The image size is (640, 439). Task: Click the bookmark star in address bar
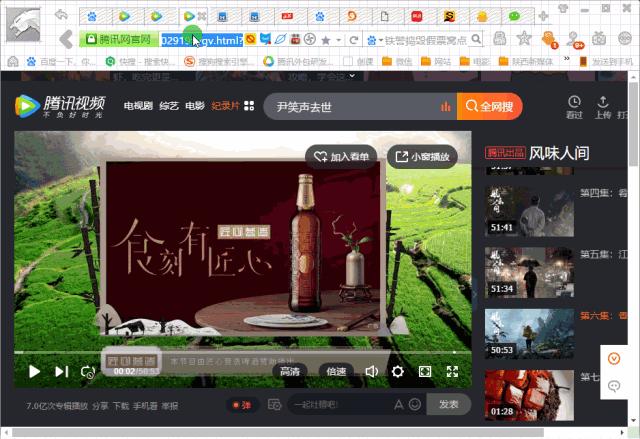click(326, 40)
